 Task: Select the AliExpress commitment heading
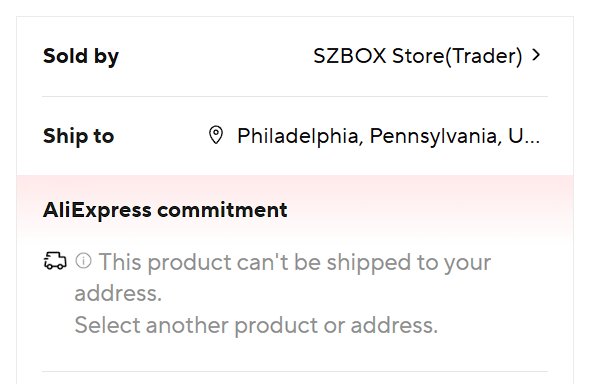click(x=165, y=210)
